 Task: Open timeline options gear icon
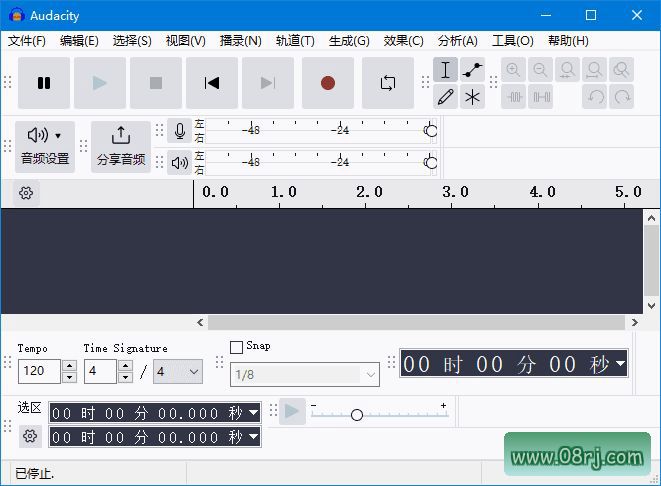(x=26, y=193)
